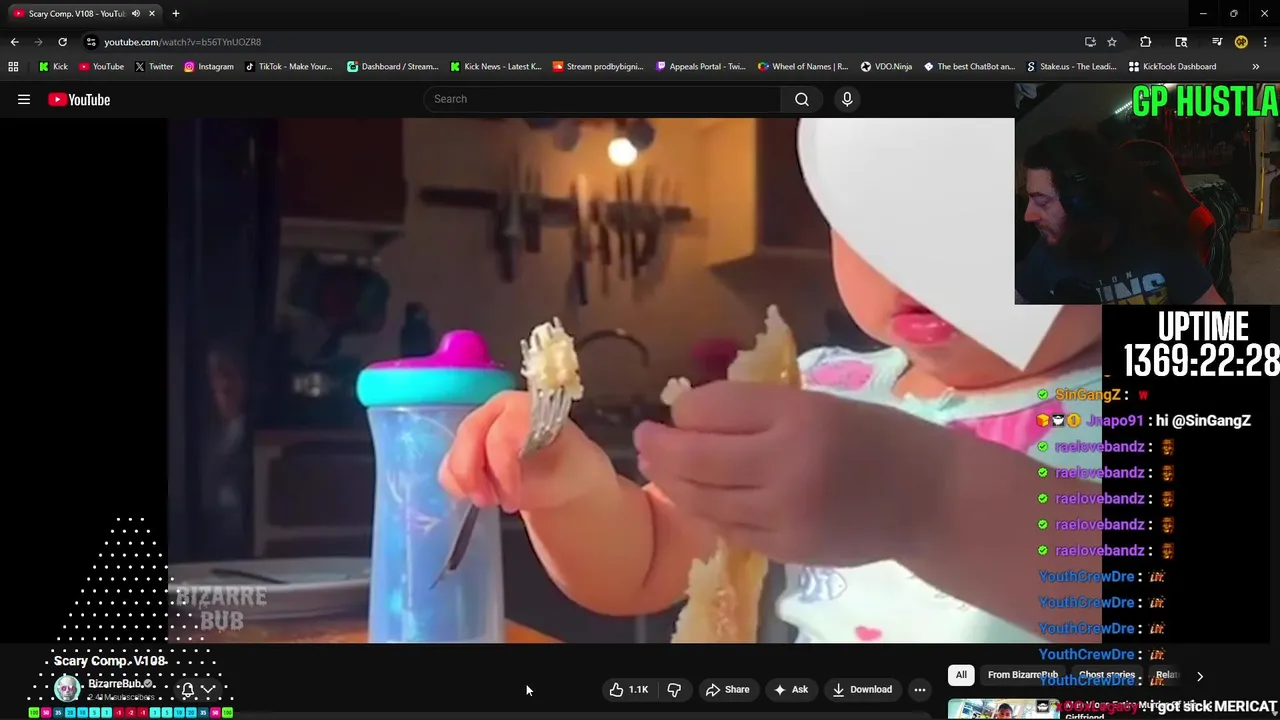This screenshot has height=720, width=1280.
Task: Select the Ghost stories chip
Action: click(1107, 675)
